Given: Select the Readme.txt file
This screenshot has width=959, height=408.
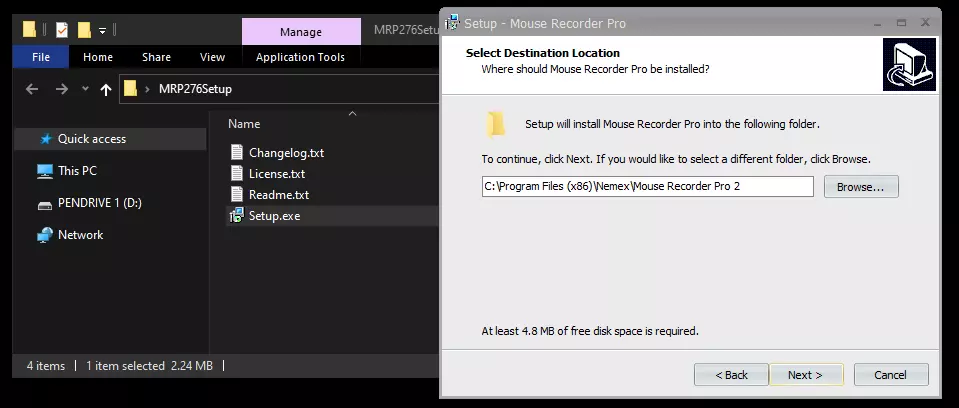Looking at the screenshot, I should (279, 195).
